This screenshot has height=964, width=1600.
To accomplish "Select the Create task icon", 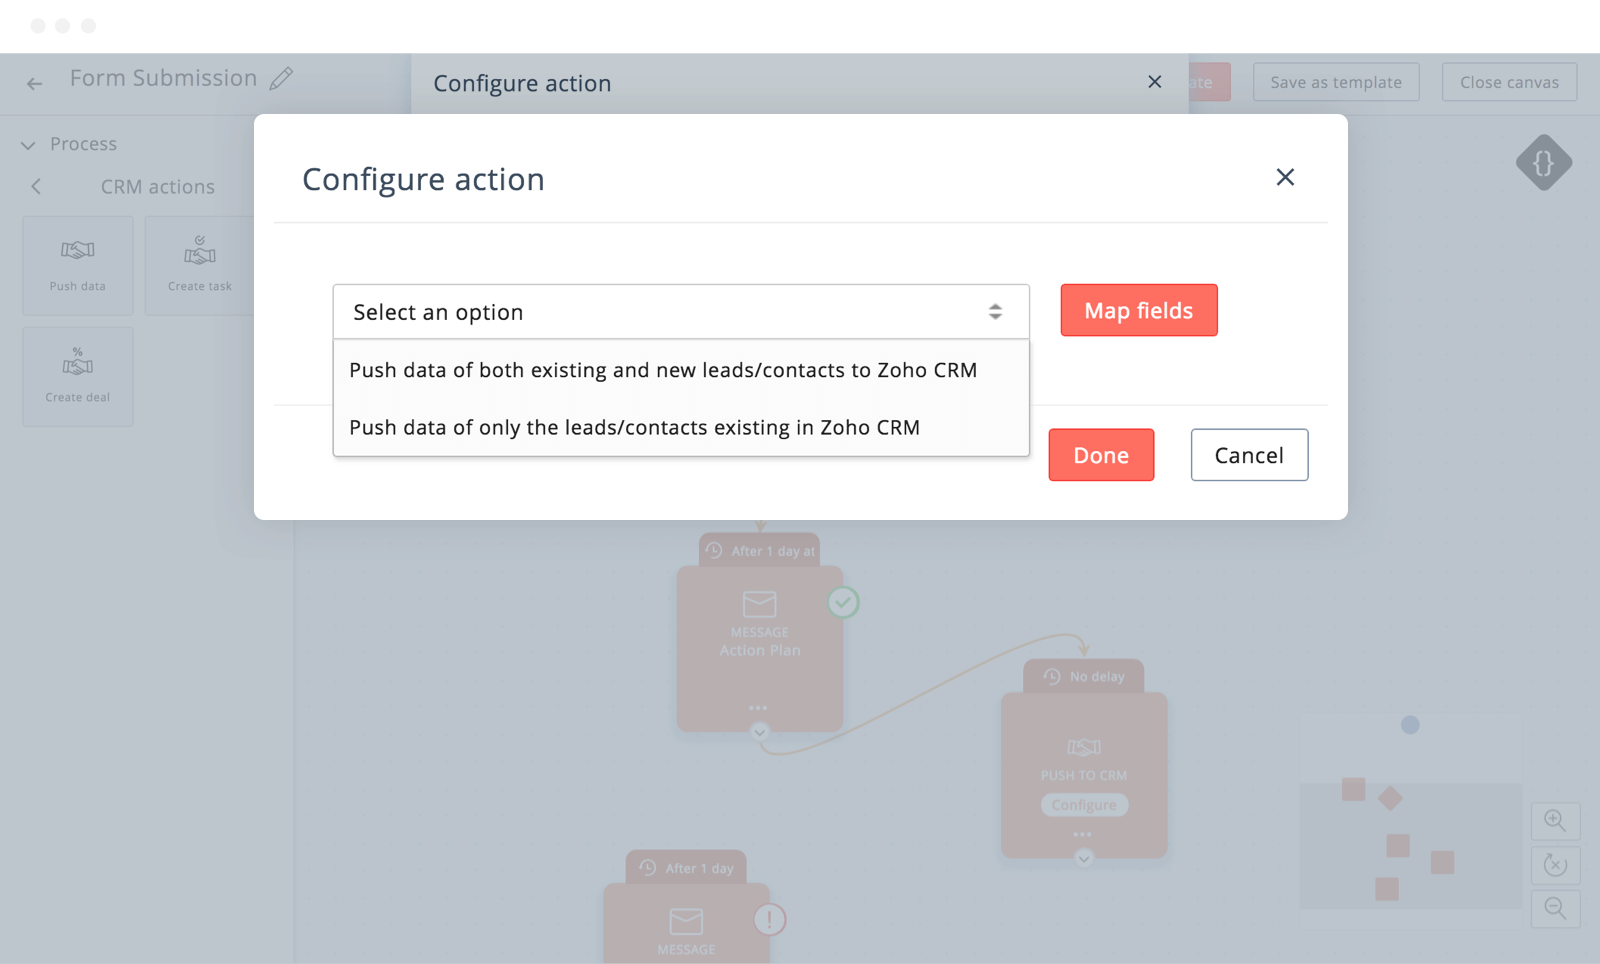I will click(x=200, y=251).
